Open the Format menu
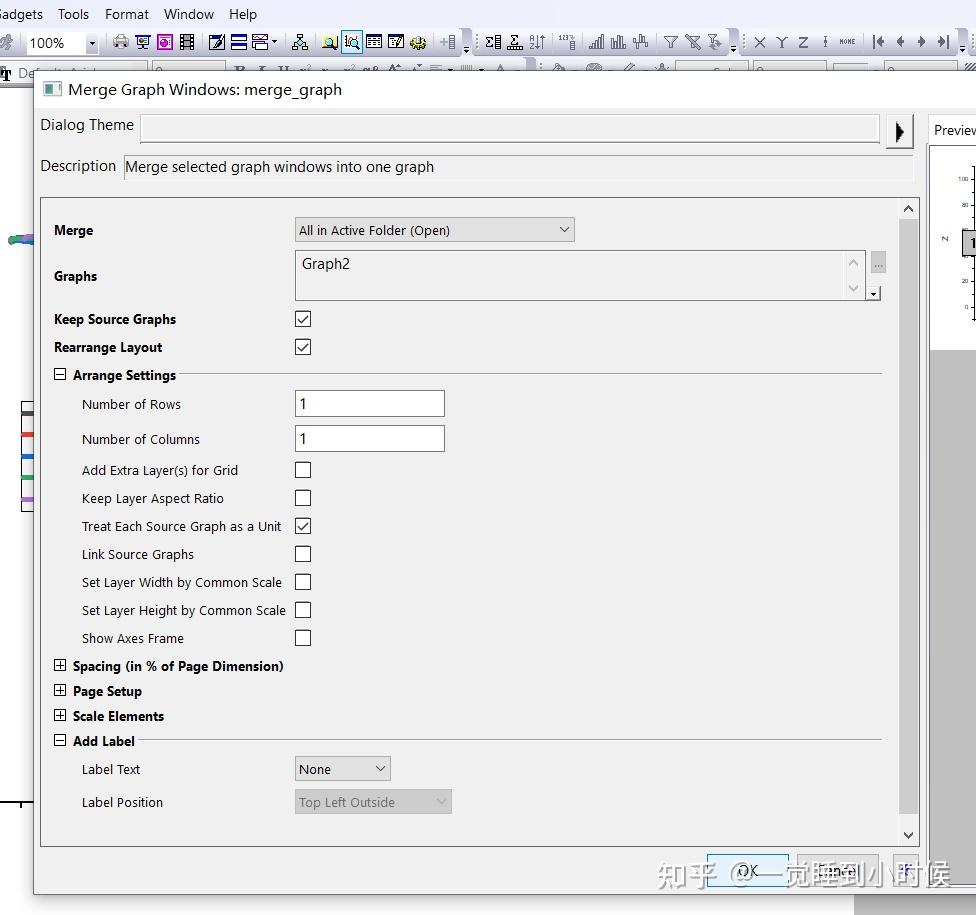 click(127, 14)
